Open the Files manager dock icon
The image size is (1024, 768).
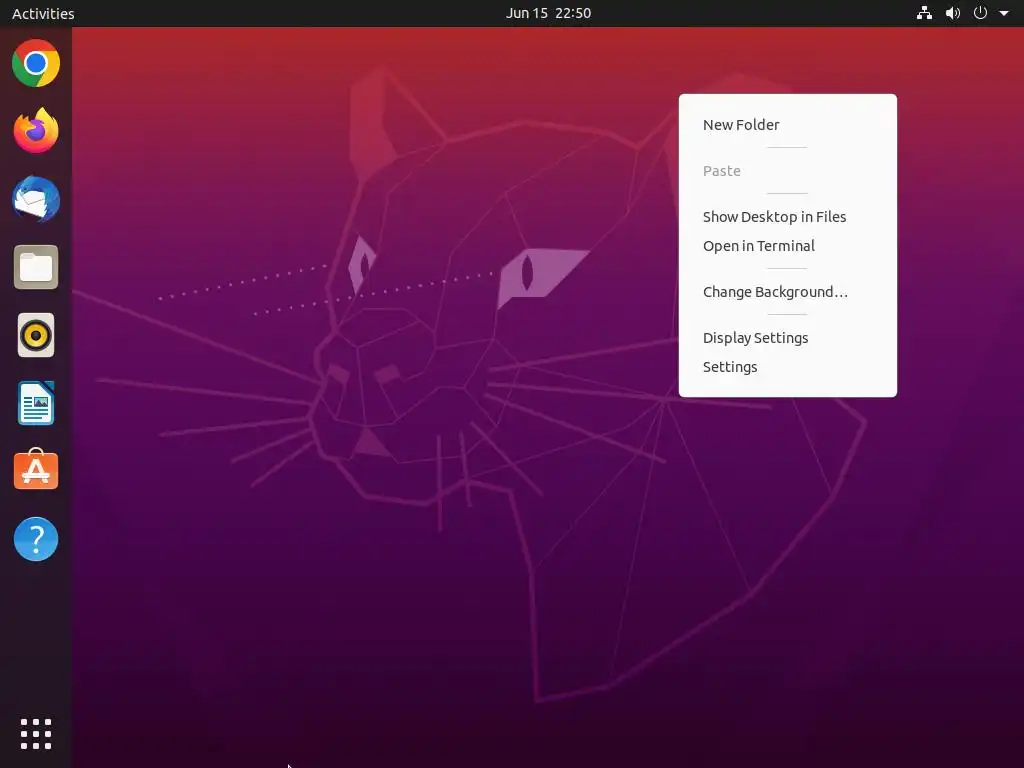(36, 267)
